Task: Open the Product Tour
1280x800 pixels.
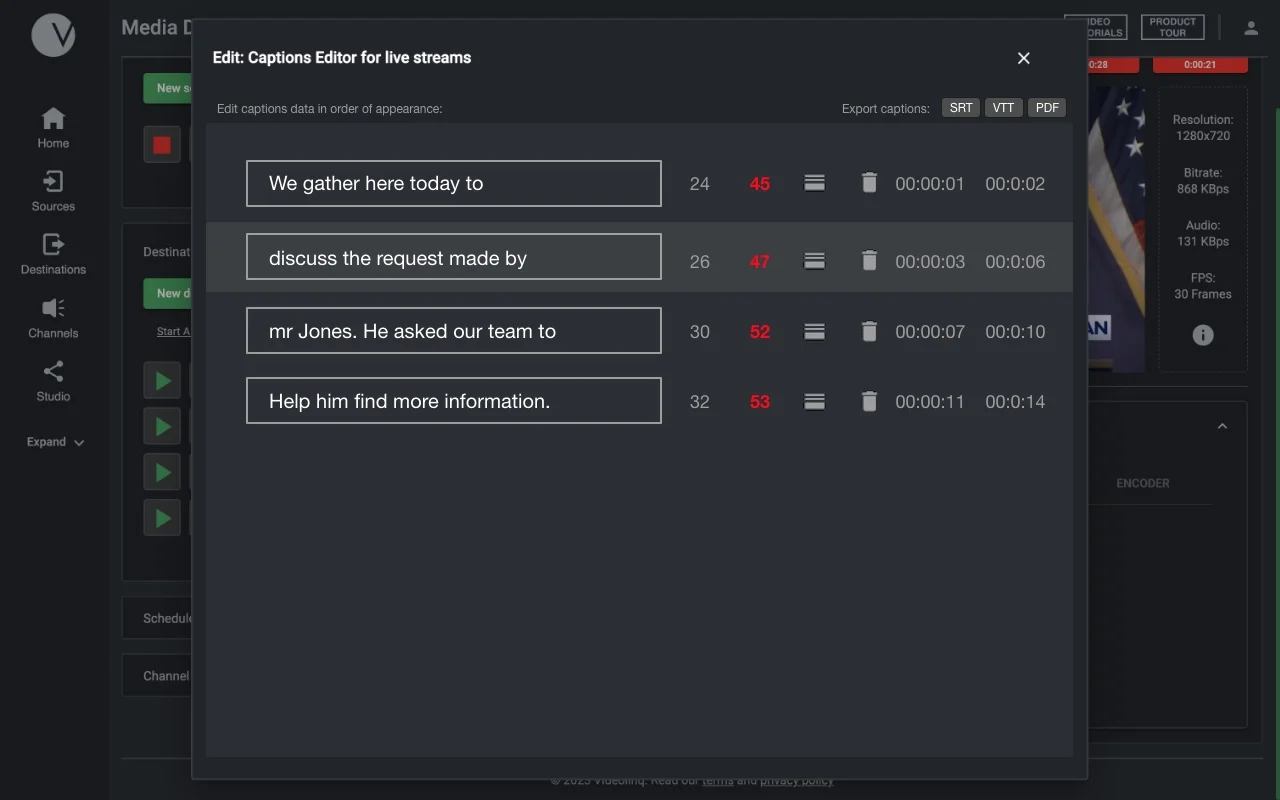Action: 1172,27
